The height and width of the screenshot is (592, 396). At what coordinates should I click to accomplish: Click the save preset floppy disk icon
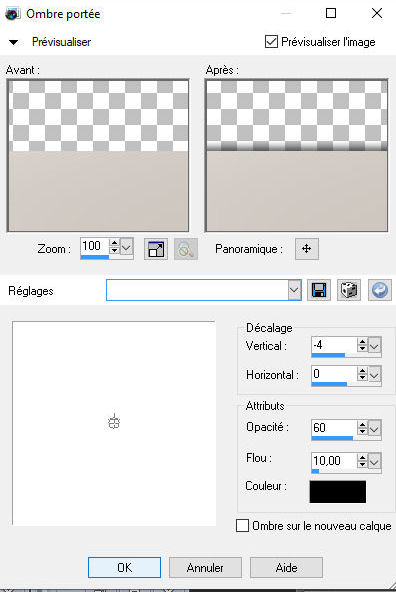click(x=319, y=290)
